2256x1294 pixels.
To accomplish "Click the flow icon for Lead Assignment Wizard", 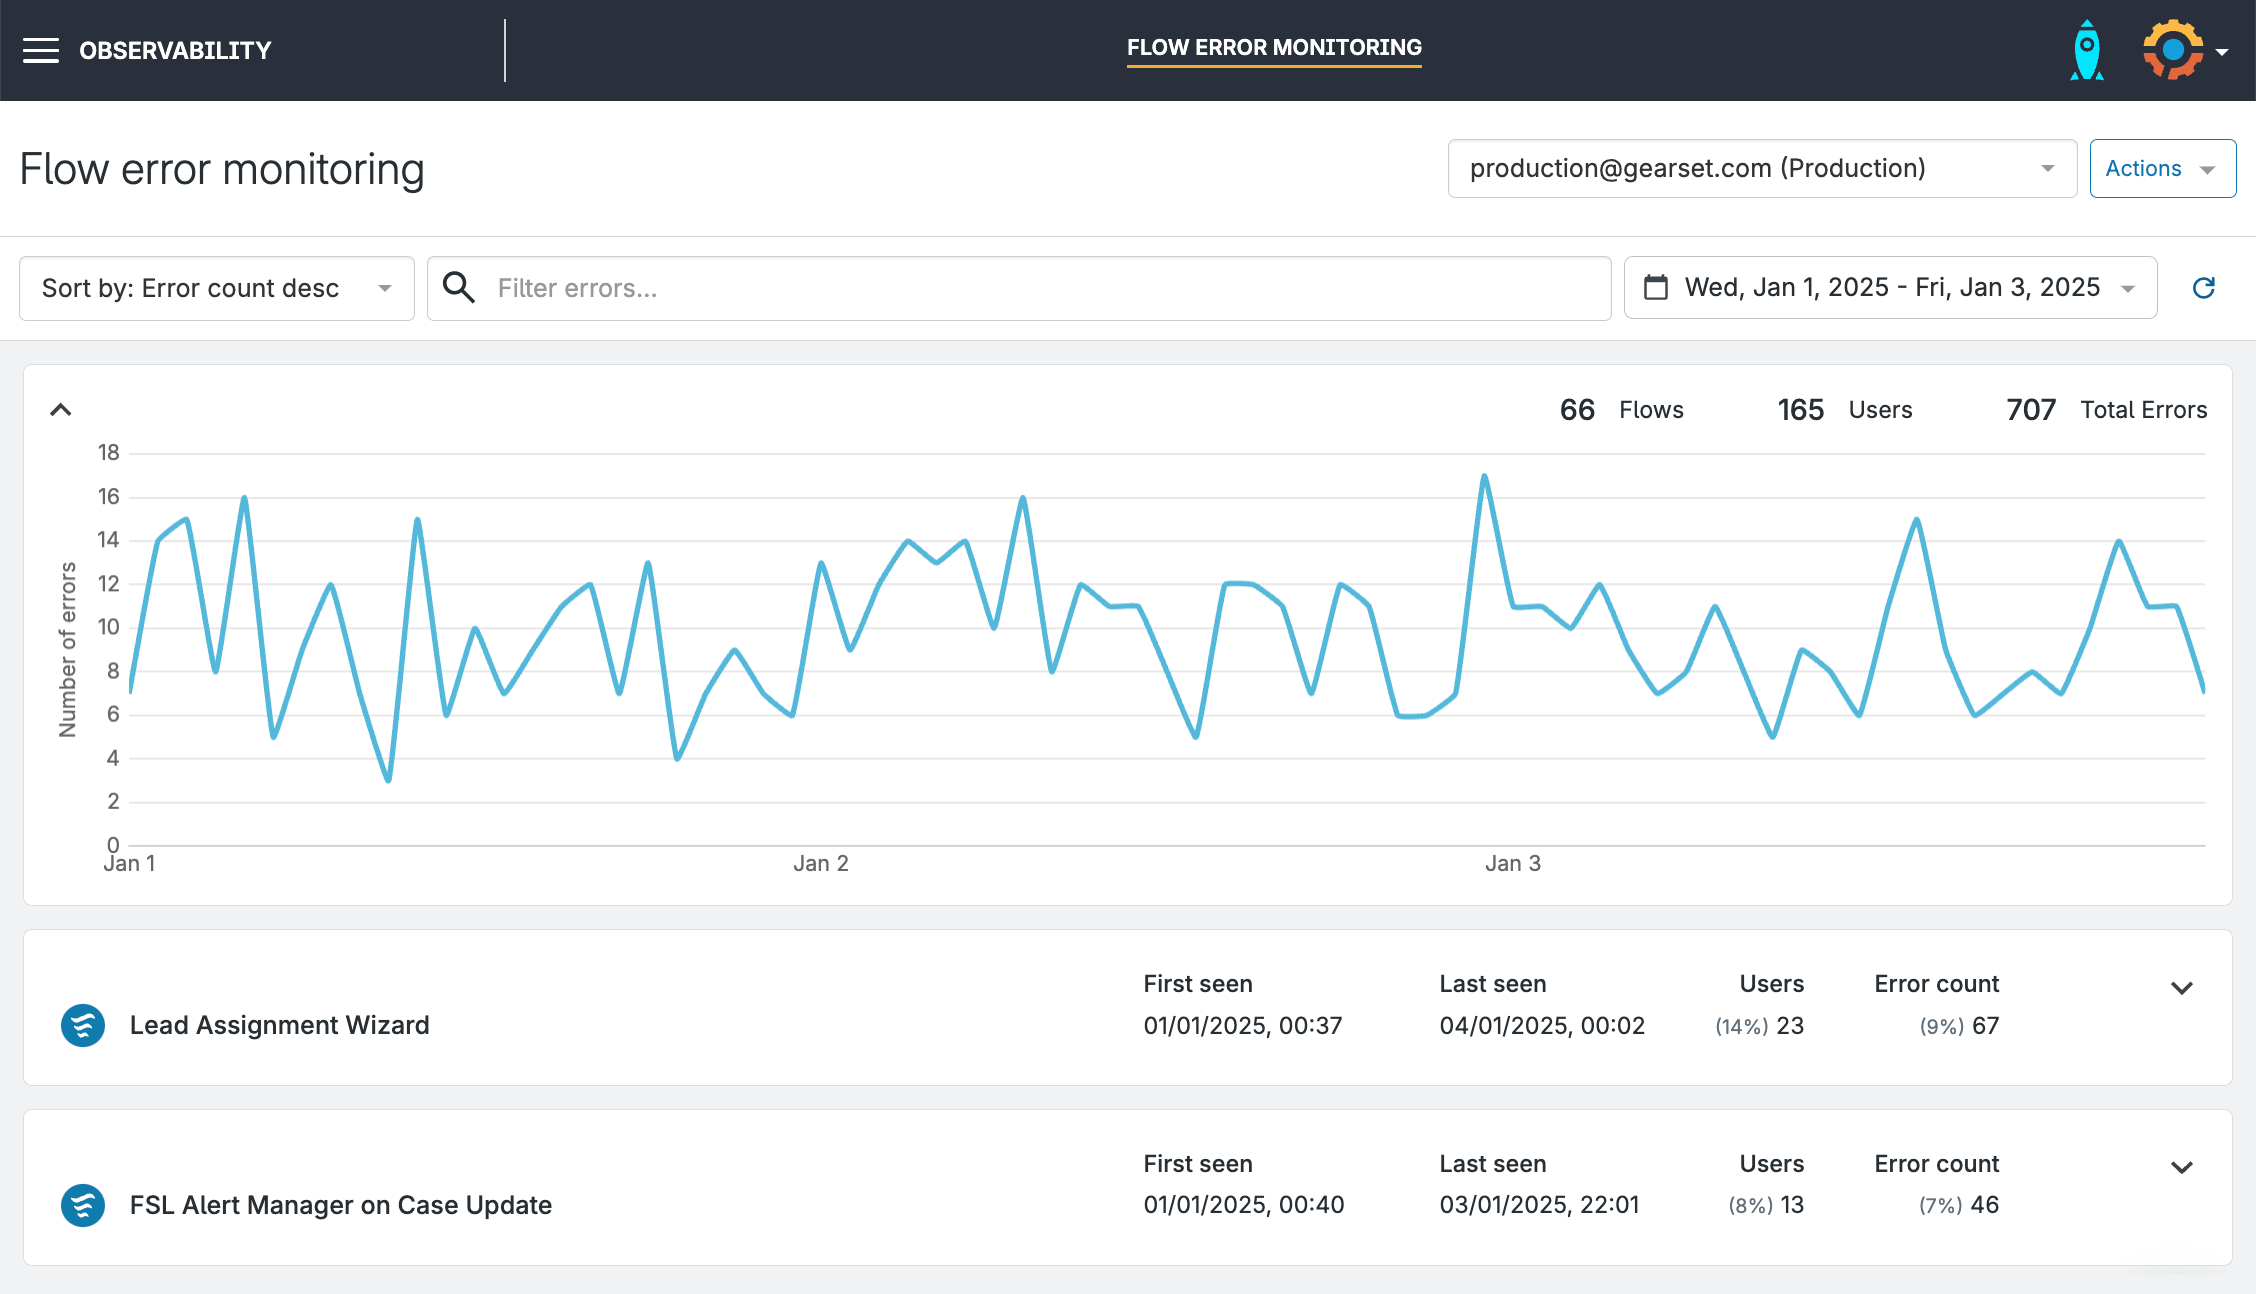I will click(84, 1024).
